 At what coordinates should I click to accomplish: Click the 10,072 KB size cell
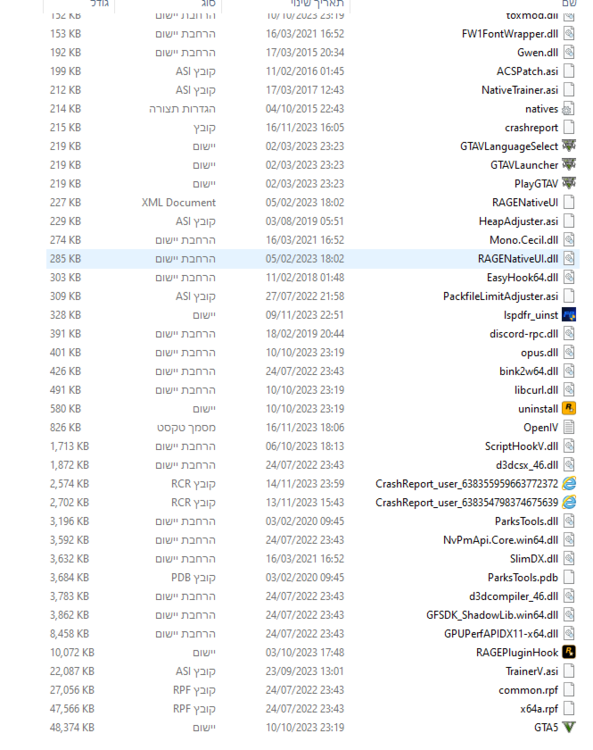72,652
